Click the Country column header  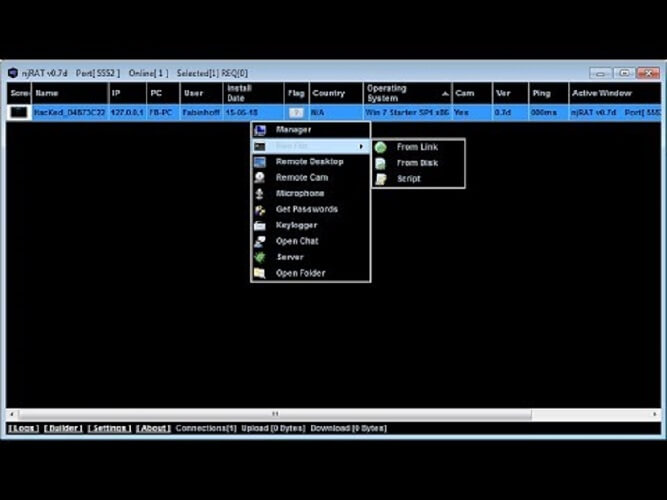336,93
